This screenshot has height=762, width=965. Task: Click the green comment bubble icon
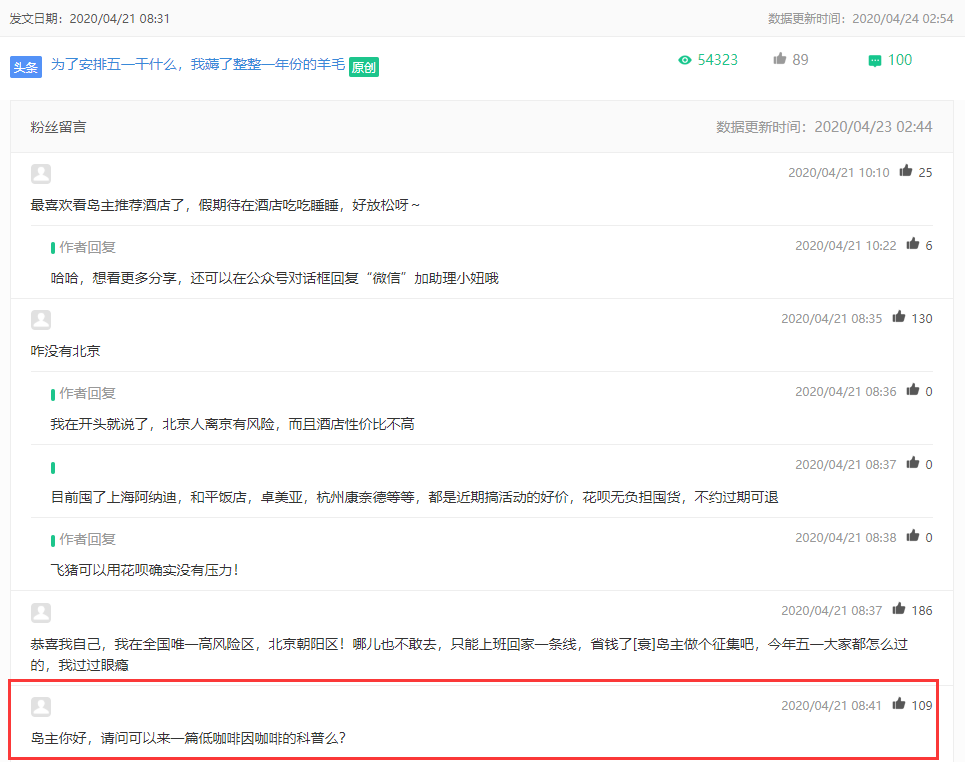coord(875,61)
